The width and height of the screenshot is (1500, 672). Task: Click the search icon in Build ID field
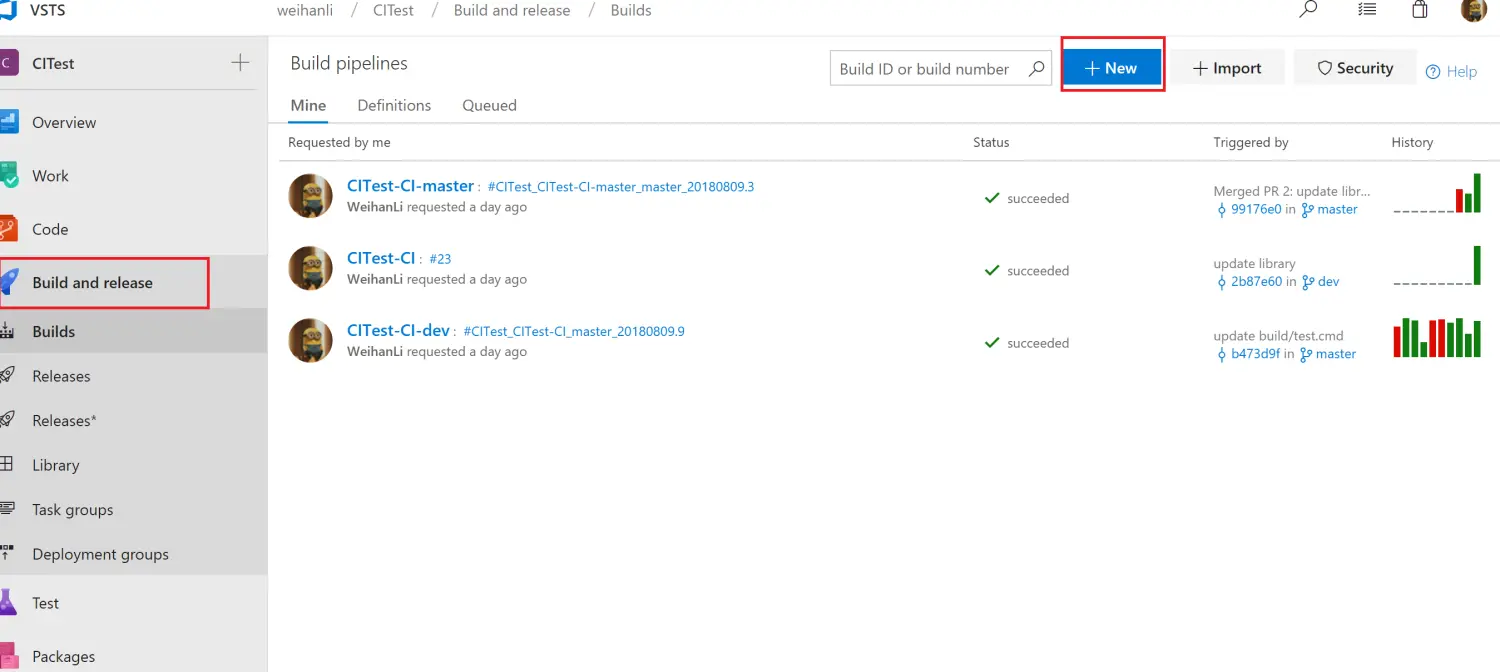point(1037,68)
